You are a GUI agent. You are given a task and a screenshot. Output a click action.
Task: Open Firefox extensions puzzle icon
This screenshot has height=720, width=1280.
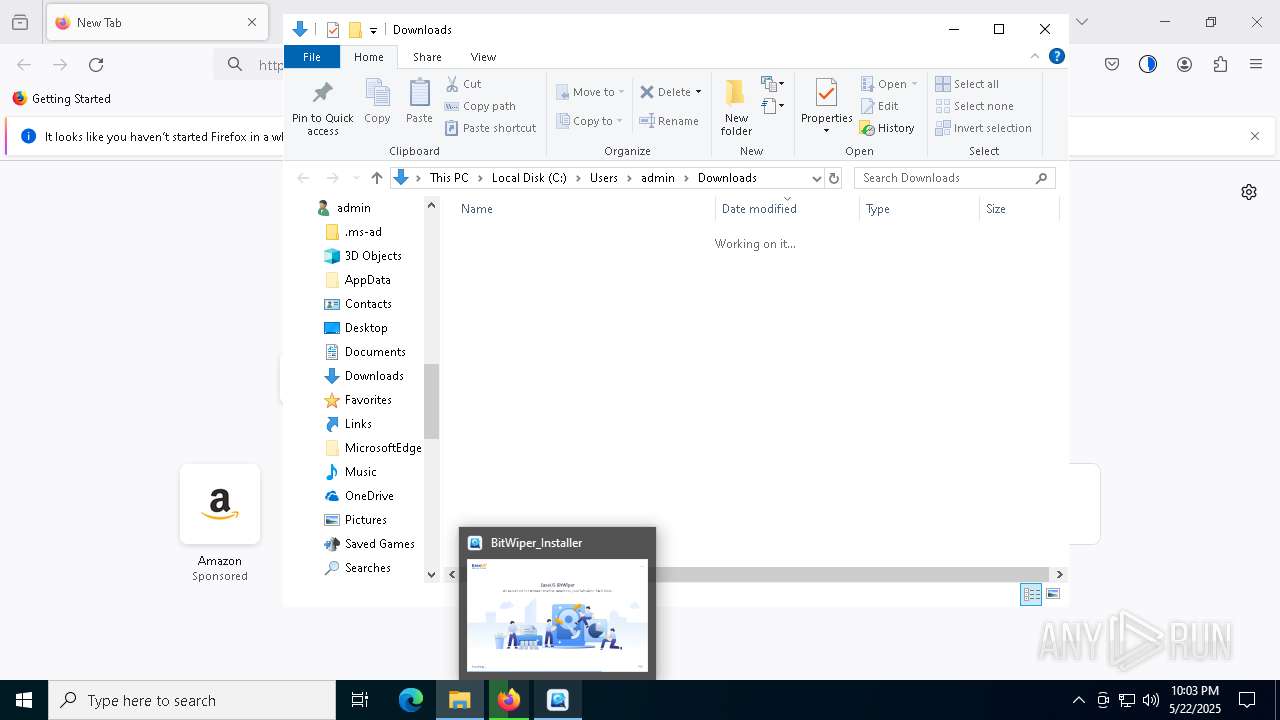coord(1220,65)
